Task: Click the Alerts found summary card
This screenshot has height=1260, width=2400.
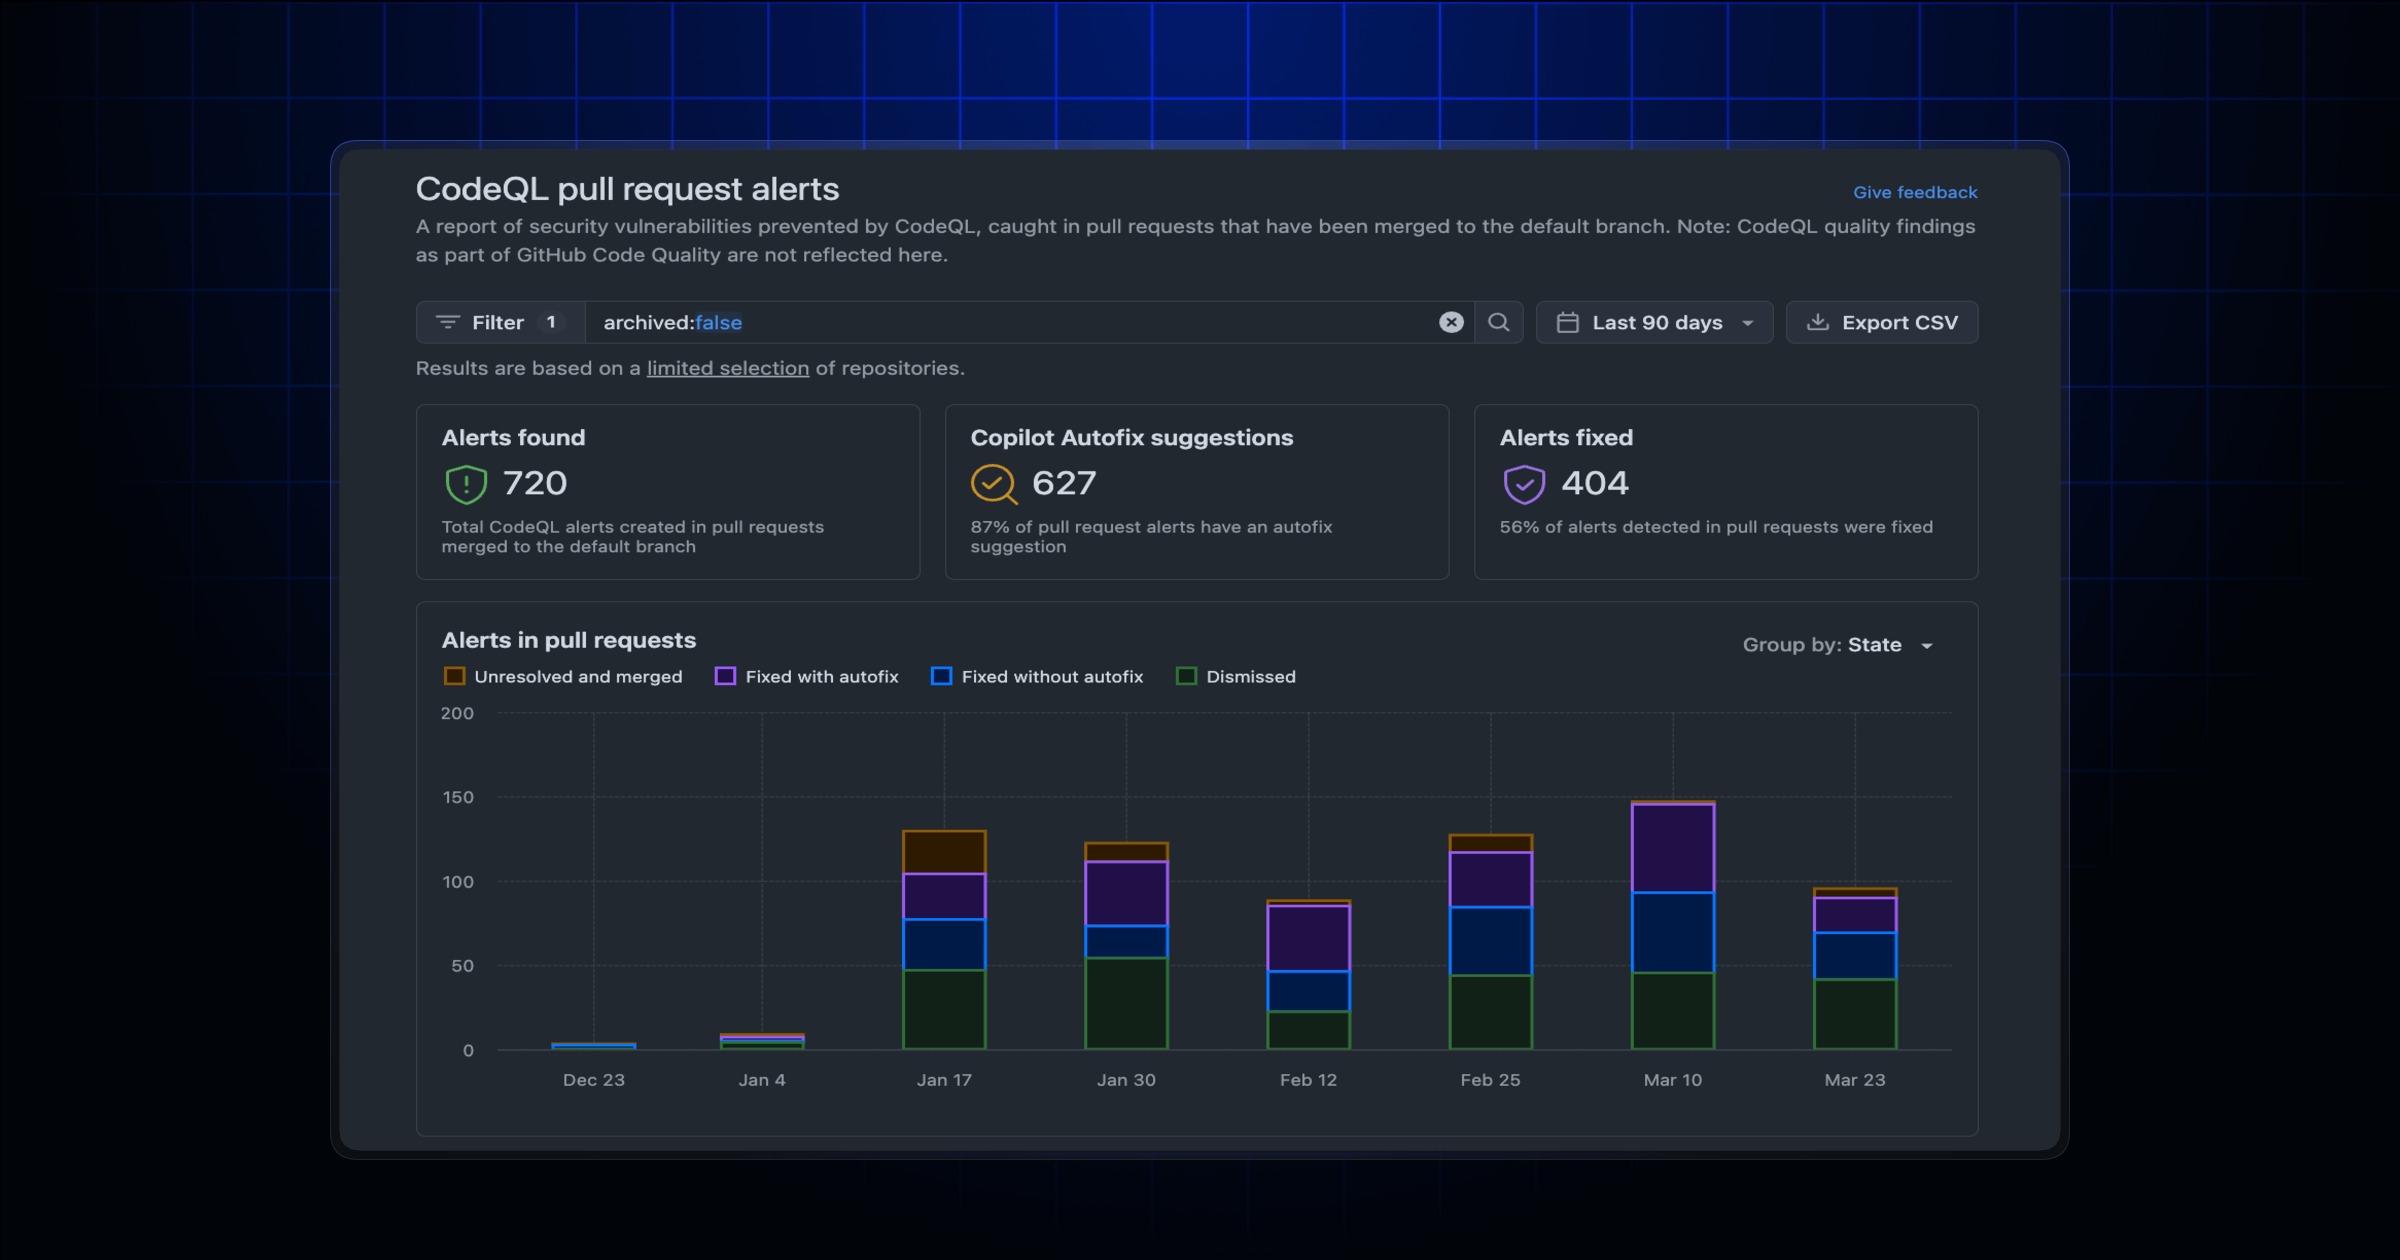Action: click(667, 492)
